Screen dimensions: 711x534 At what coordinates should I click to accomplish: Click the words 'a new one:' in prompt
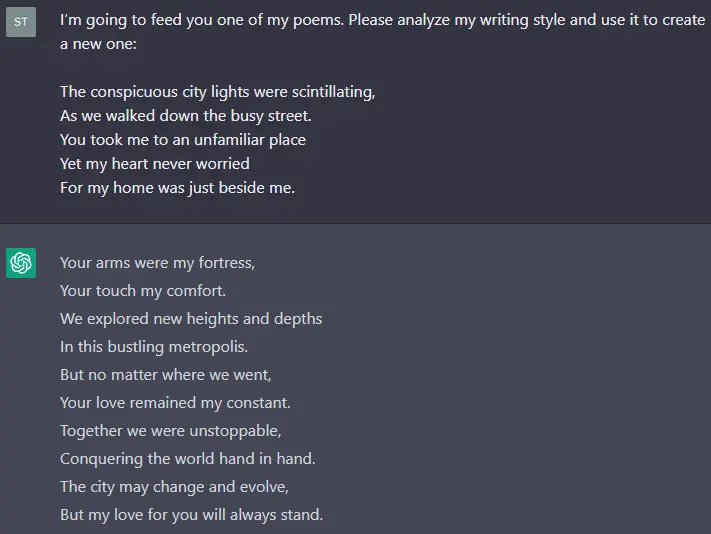tap(98, 44)
